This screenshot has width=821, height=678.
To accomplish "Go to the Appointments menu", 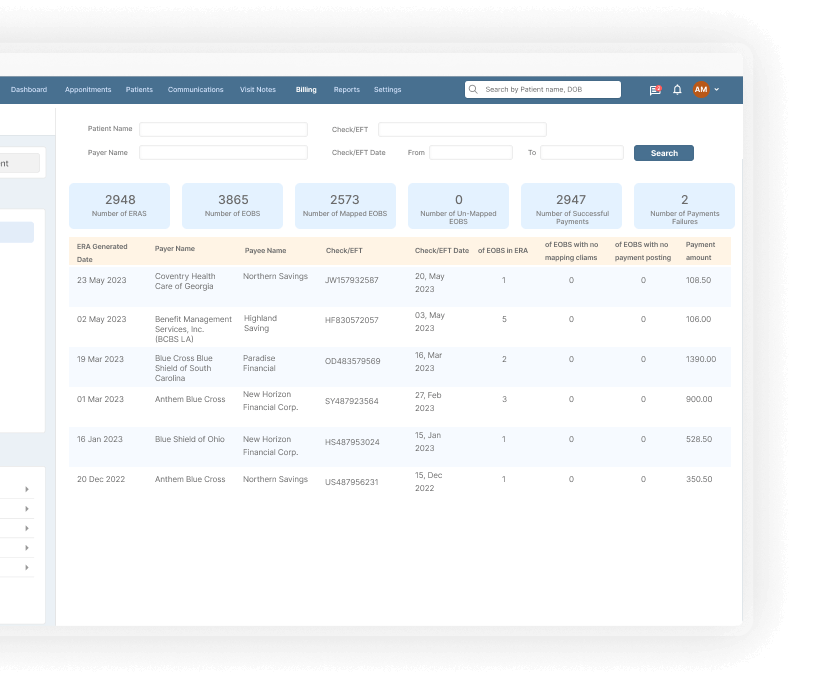I will coord(88,90).
